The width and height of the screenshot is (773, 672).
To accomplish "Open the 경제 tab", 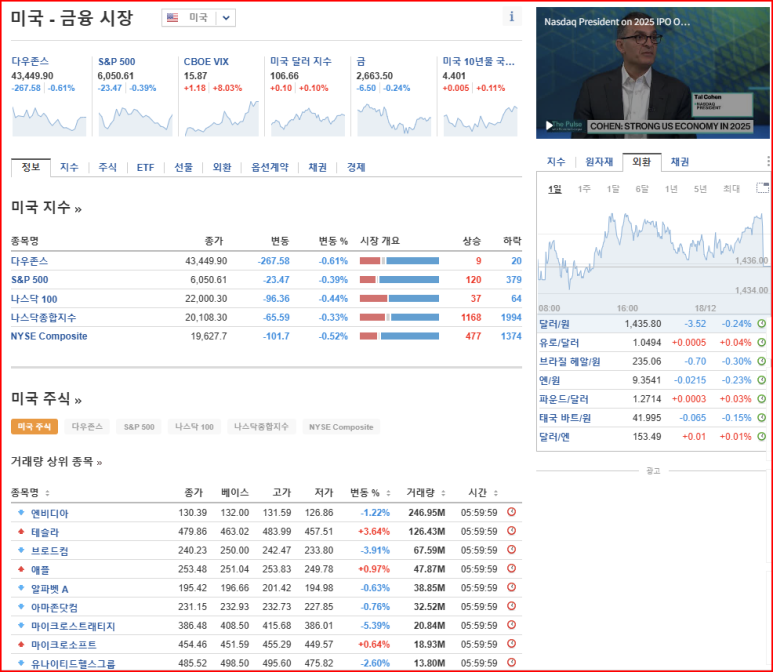I will [x=356, y=167].
